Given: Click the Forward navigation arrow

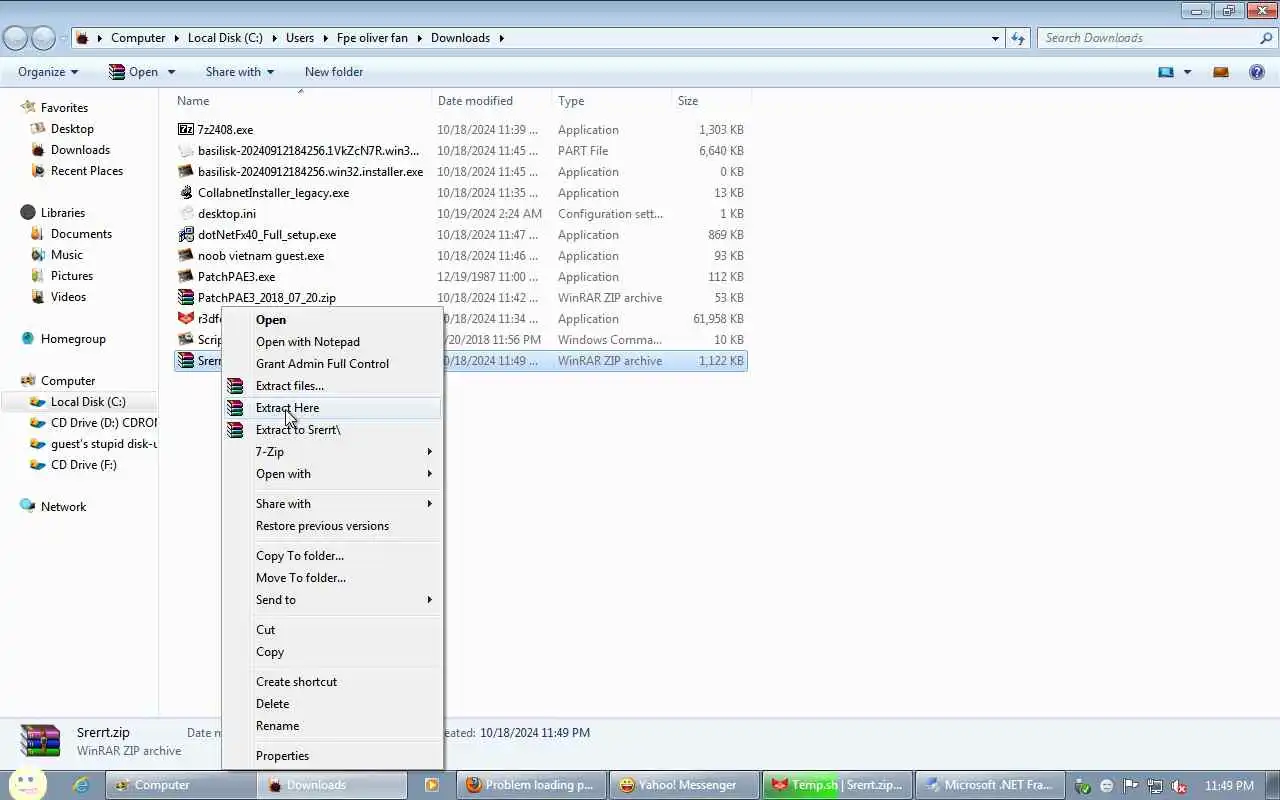Looking at the screenshot, I should [43, 38].
